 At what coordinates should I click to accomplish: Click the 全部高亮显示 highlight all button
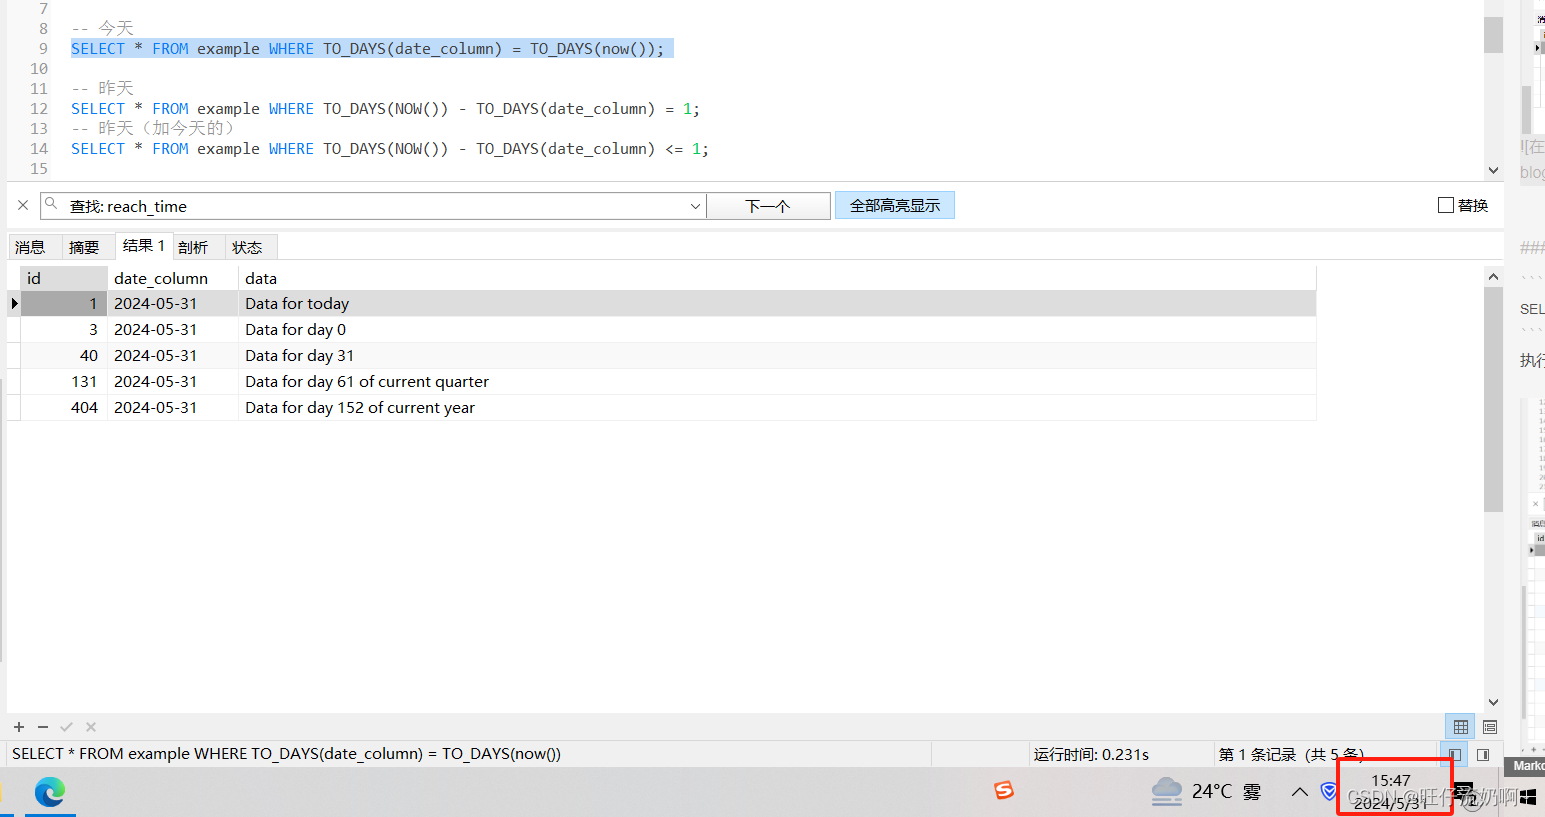(x=895, y=205)
